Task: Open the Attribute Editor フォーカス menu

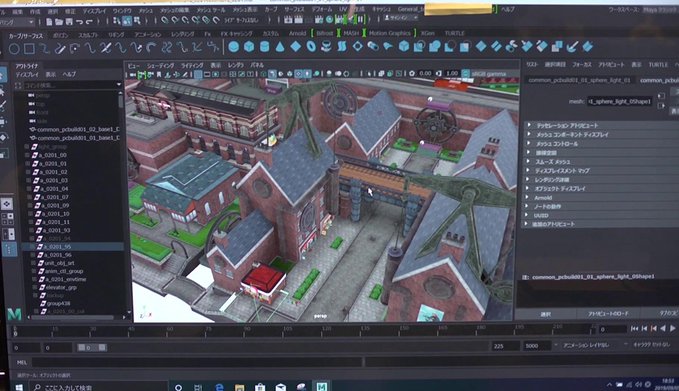Action: [582, 64]
